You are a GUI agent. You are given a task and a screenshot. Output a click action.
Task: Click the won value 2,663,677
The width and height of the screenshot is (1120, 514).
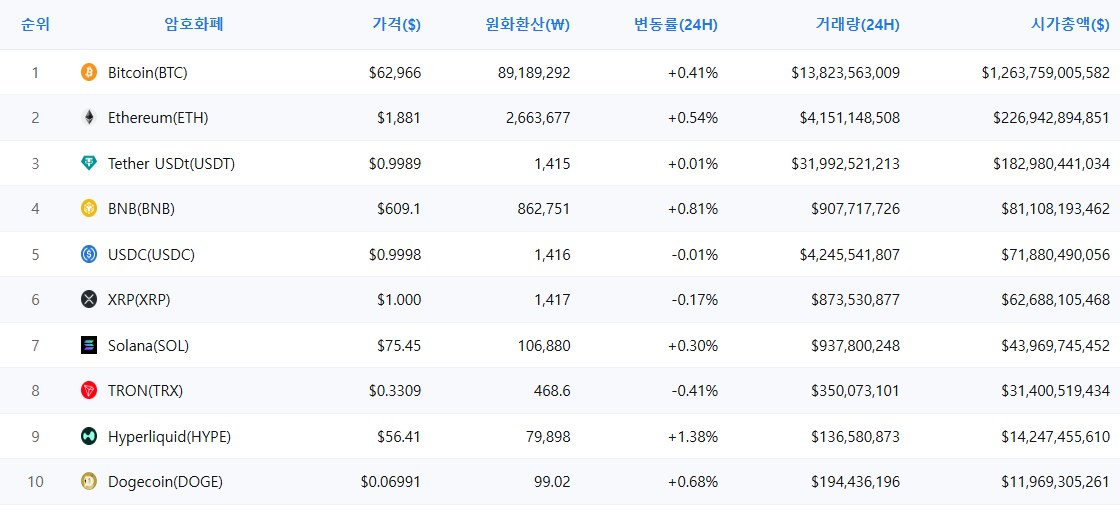(538, 118)
